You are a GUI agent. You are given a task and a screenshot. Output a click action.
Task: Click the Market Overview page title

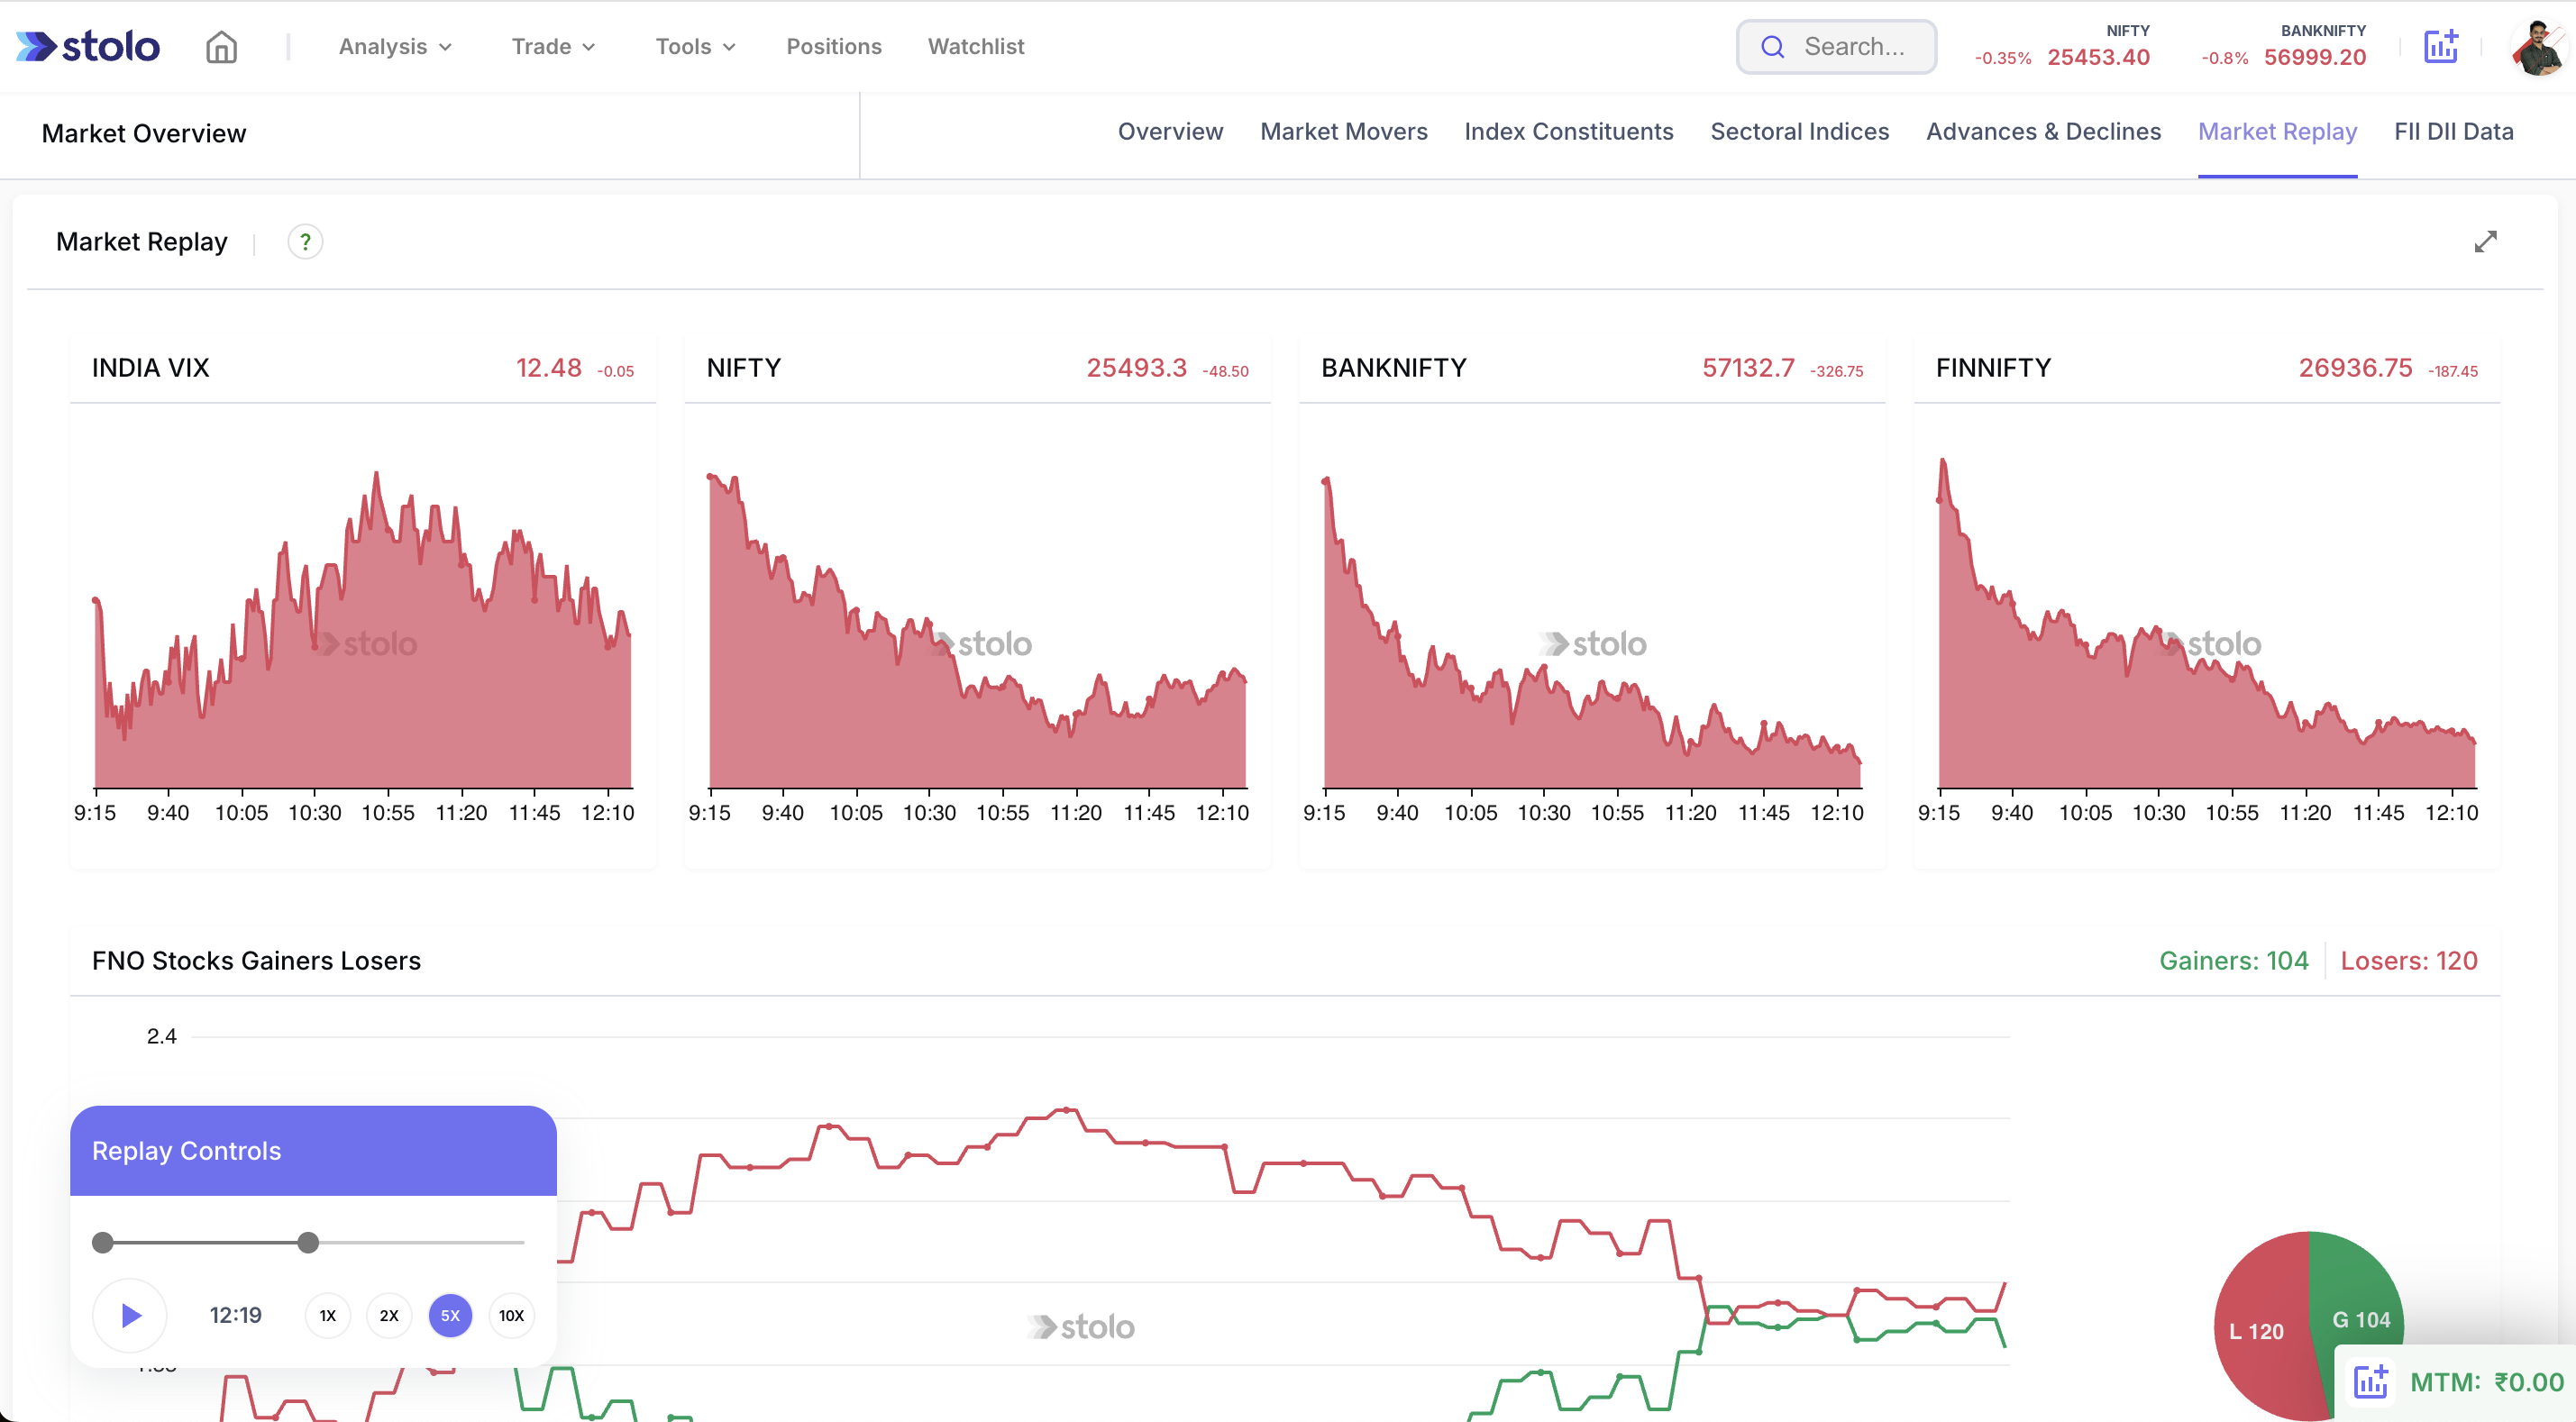click(x=144, y=134)
